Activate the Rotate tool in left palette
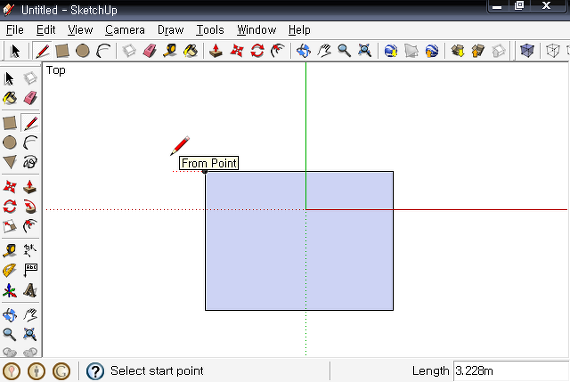Viewport: 570px width, 382px height. coord(10,206)
